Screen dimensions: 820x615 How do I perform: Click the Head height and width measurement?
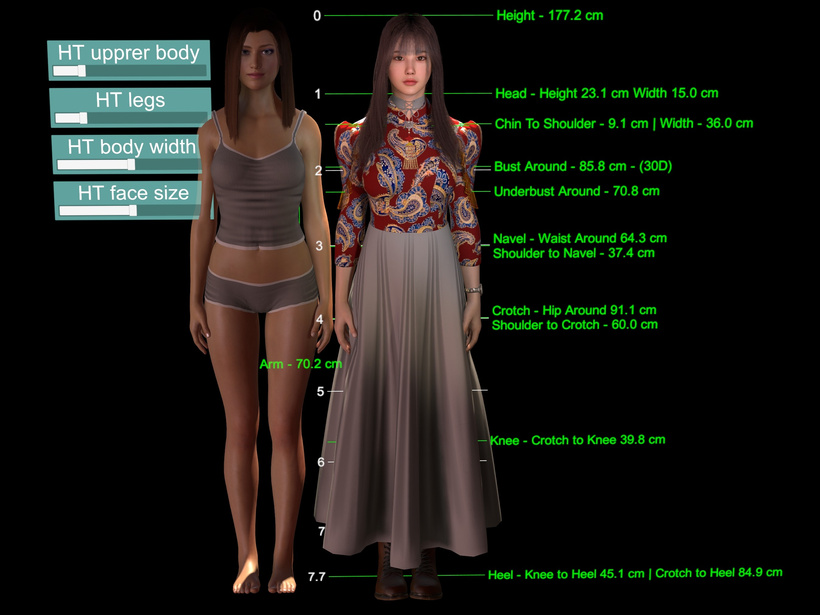(x=606, y=93)
